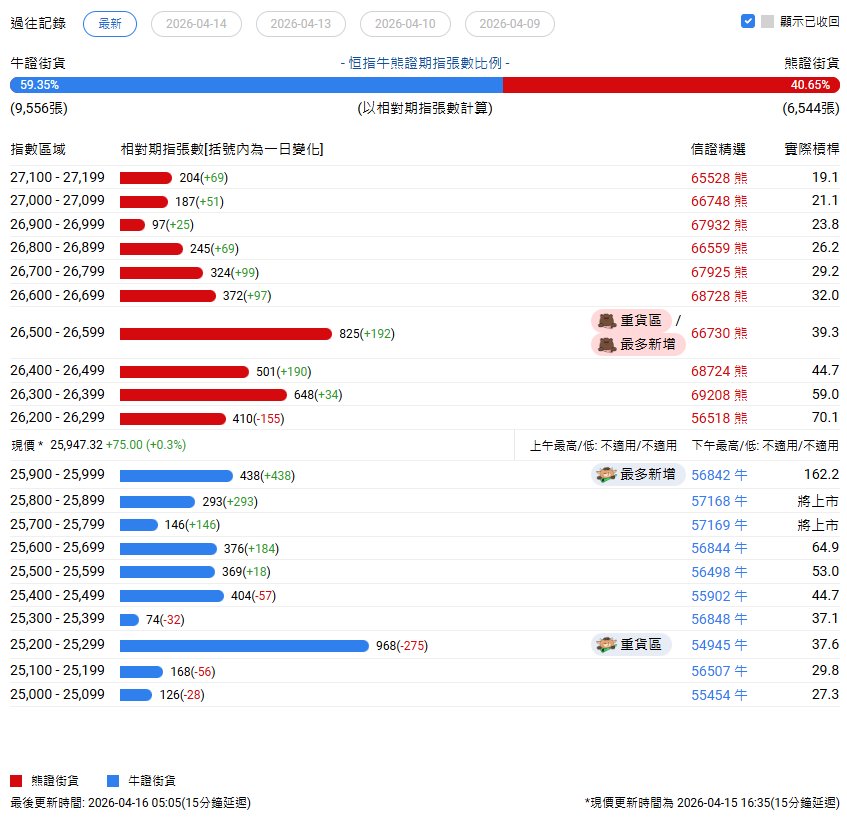The image size is (847, 817).
Task: Click the 恒指牛熊證期指張數比例 title
Action: pyautogui.click(x=425, y=63)
